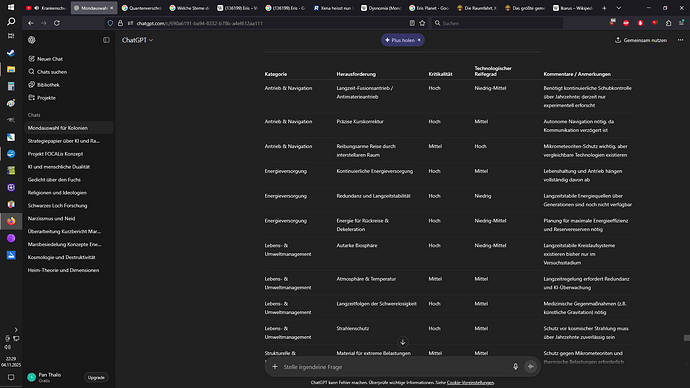Switch to the Eris Planet - Google tab
This screenshot has width=690, height=388.
tap(429, 8)
